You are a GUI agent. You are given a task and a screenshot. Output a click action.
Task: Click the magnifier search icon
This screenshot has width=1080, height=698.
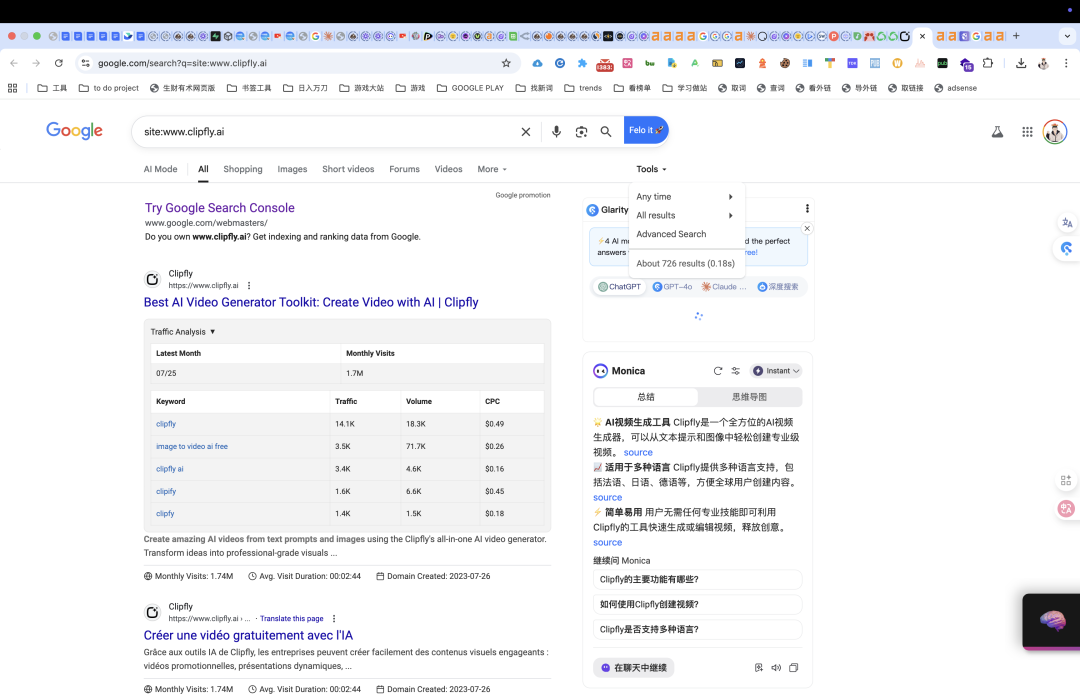click(x=606, y=132)
